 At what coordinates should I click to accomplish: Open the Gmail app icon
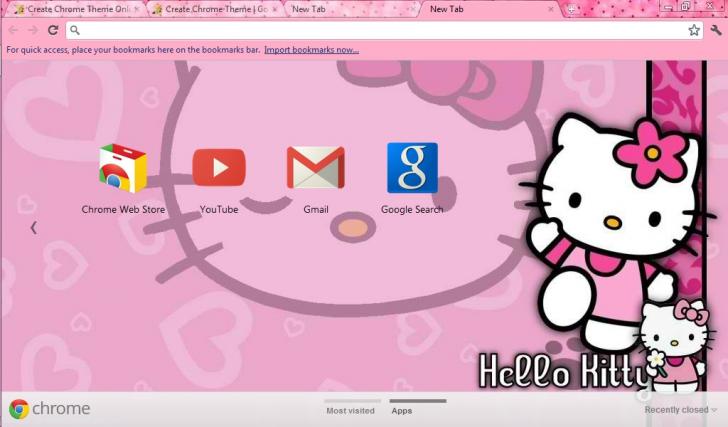(x=315, y=168)
